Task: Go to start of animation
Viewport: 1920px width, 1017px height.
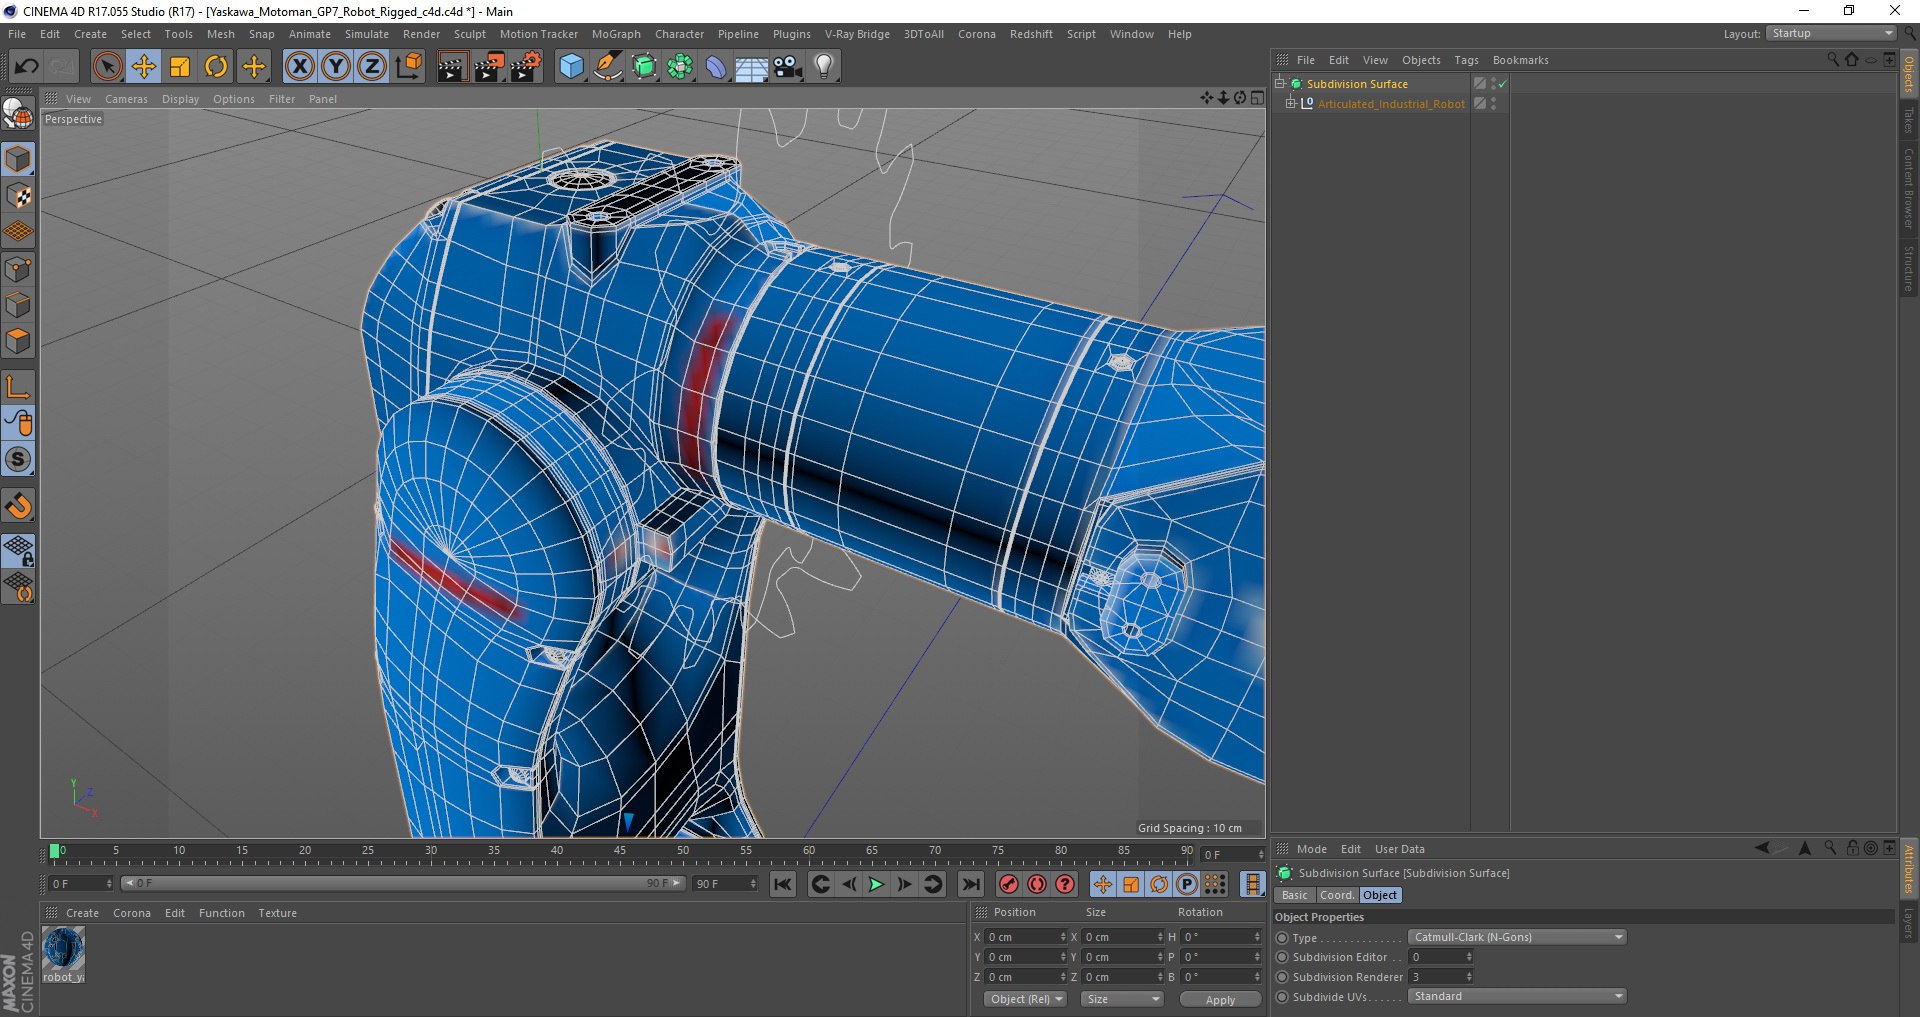Action: pos(783,884)
